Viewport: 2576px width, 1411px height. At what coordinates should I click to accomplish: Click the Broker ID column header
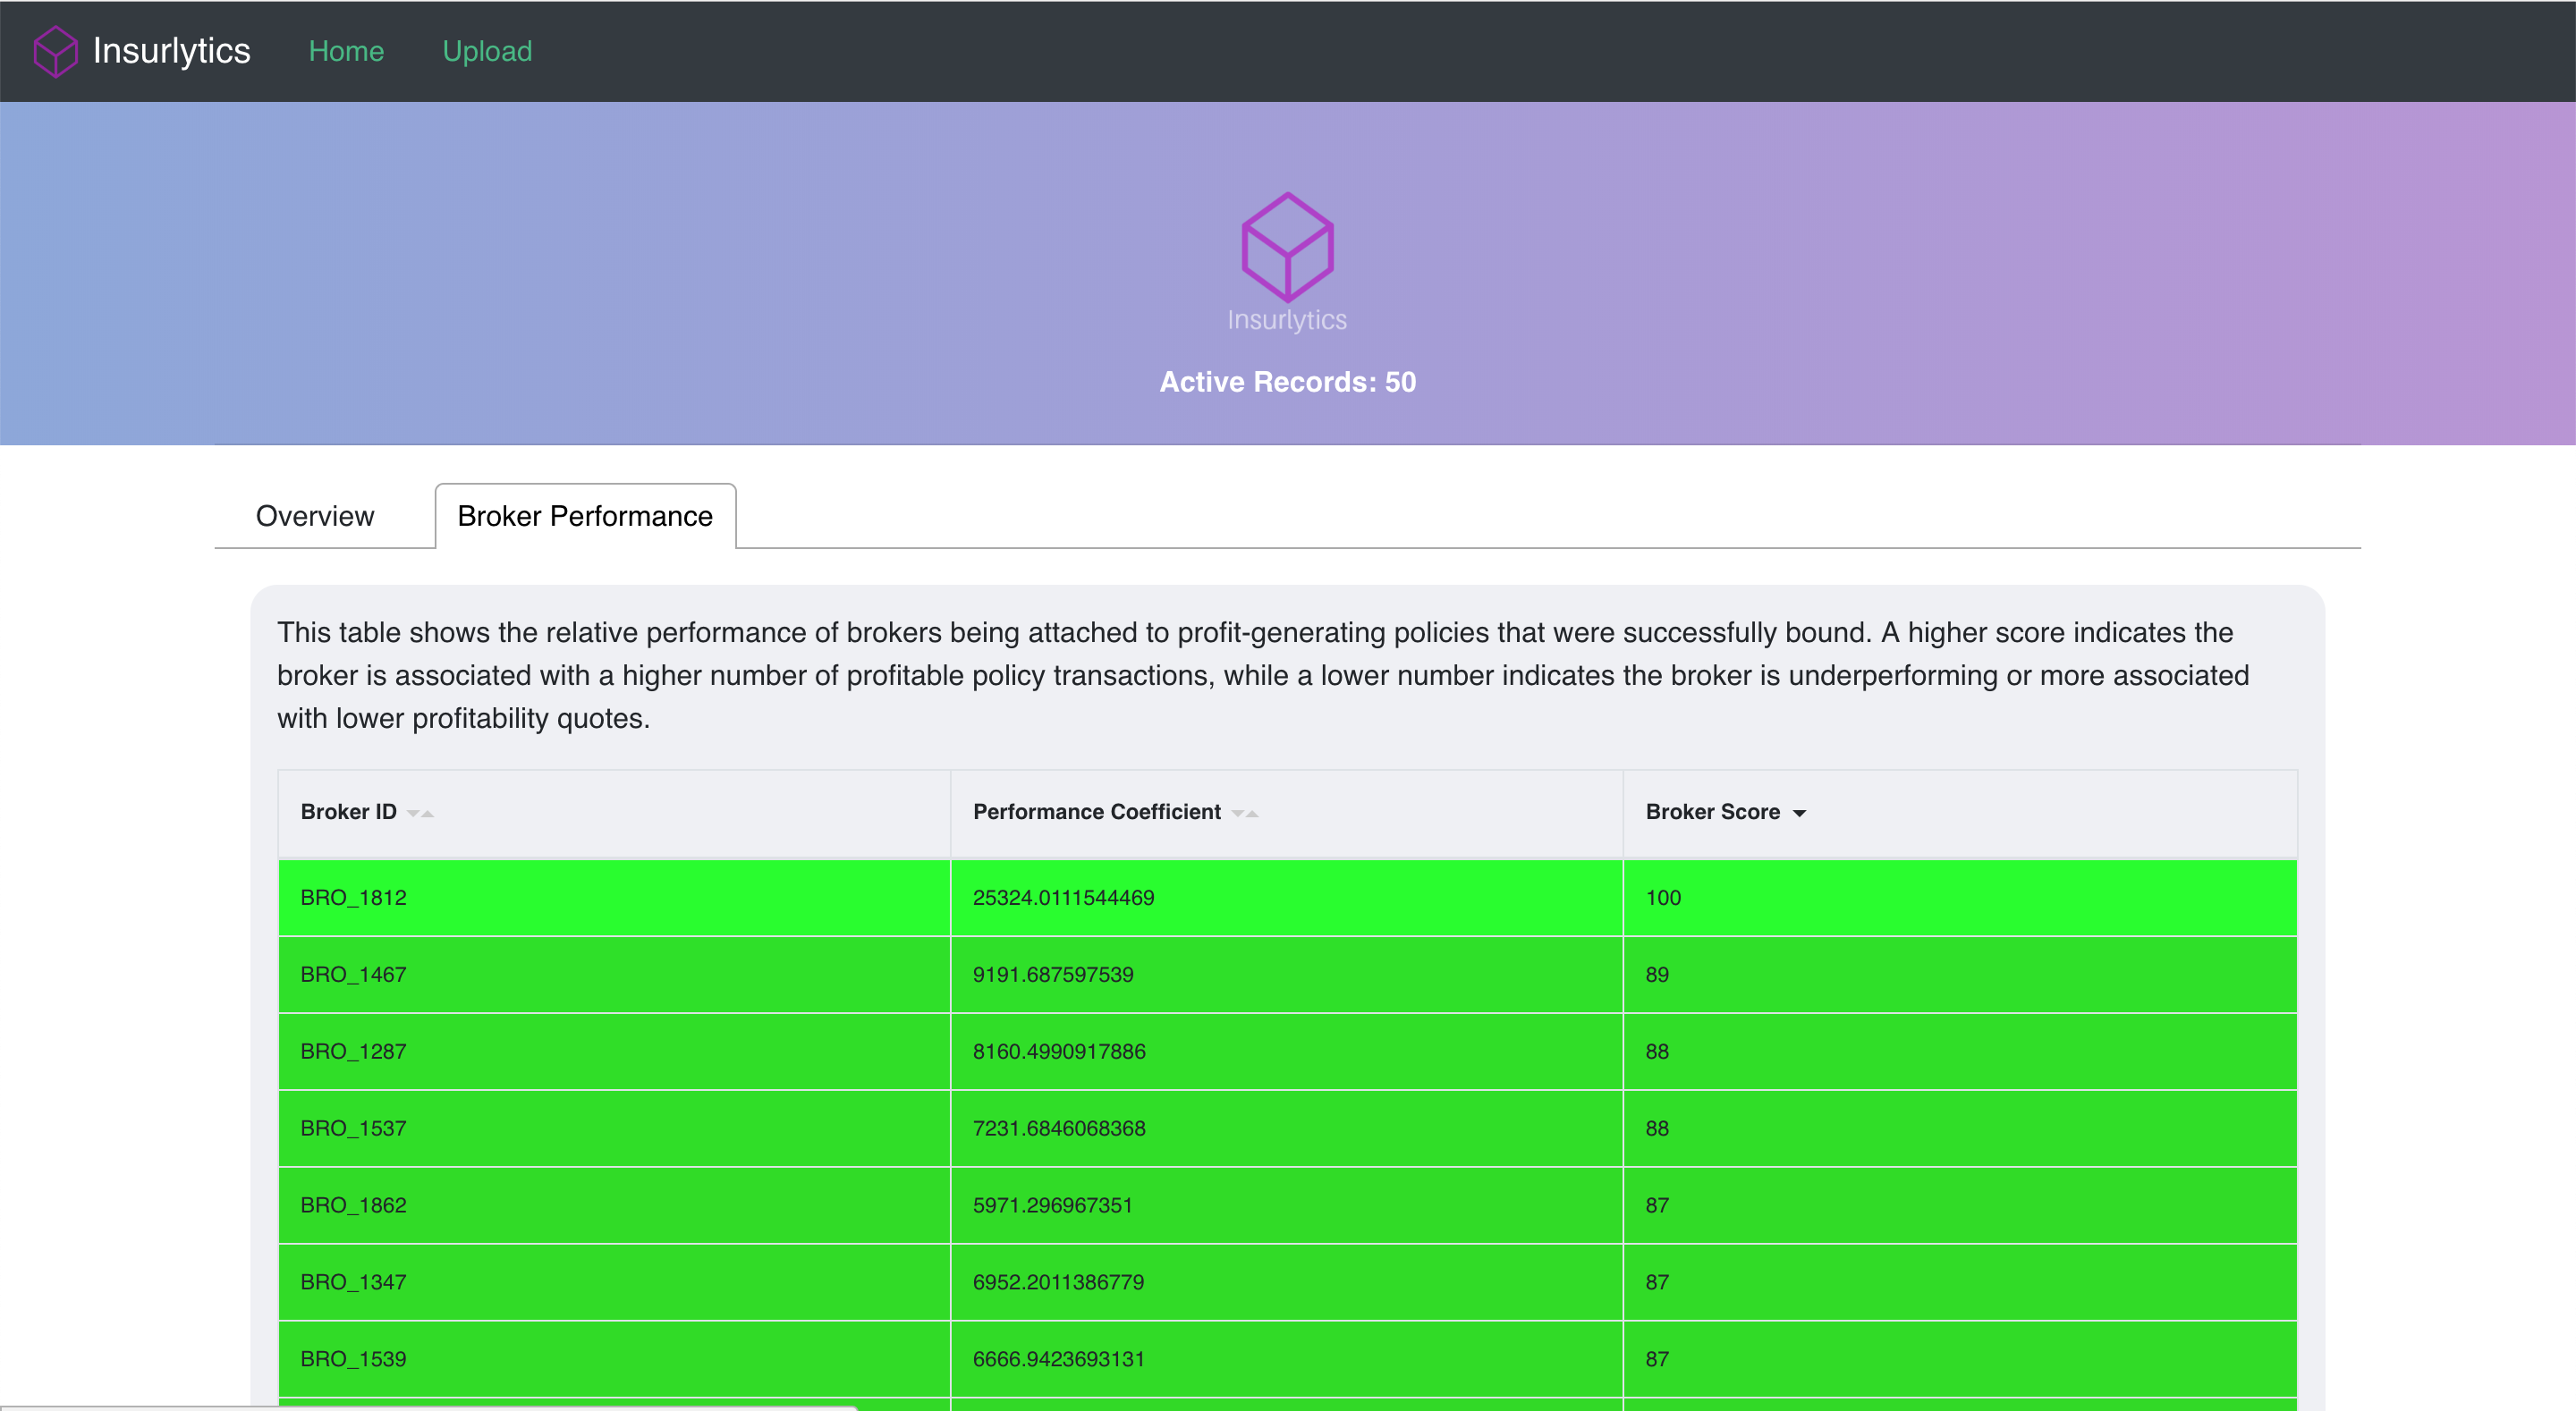[x=349, y=812]
